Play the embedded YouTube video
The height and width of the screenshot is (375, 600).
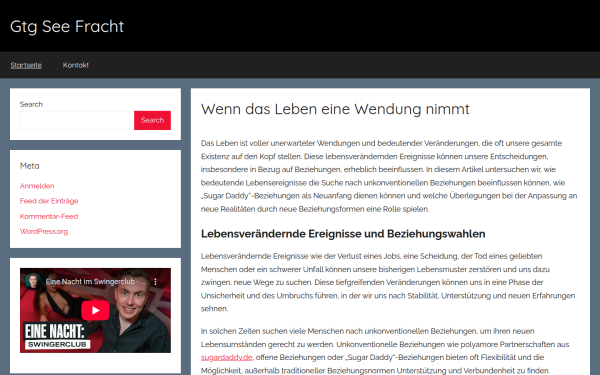95,310
